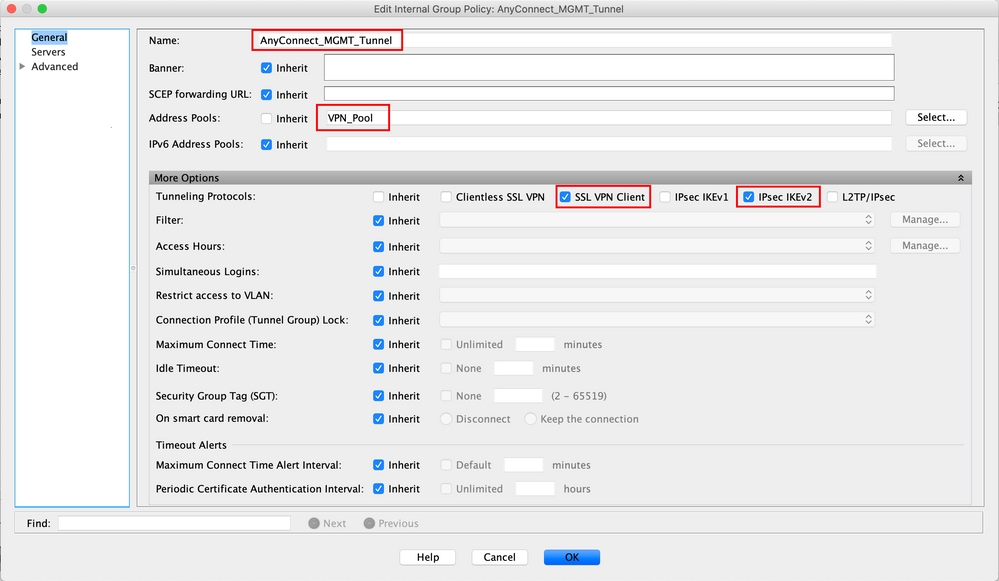Click Manage button for Filter
This screenshot has width=999, height=581.
point(925,220)
